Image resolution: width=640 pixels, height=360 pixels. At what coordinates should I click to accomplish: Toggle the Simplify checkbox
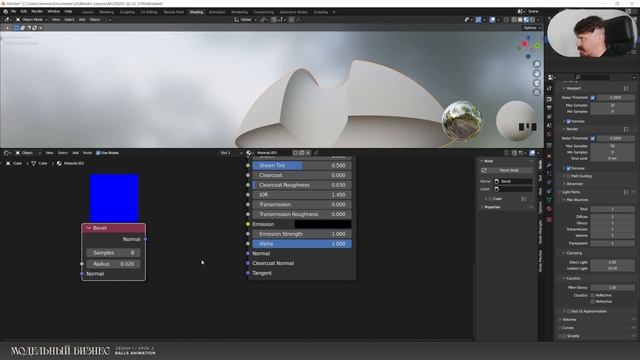pos(564,336)
